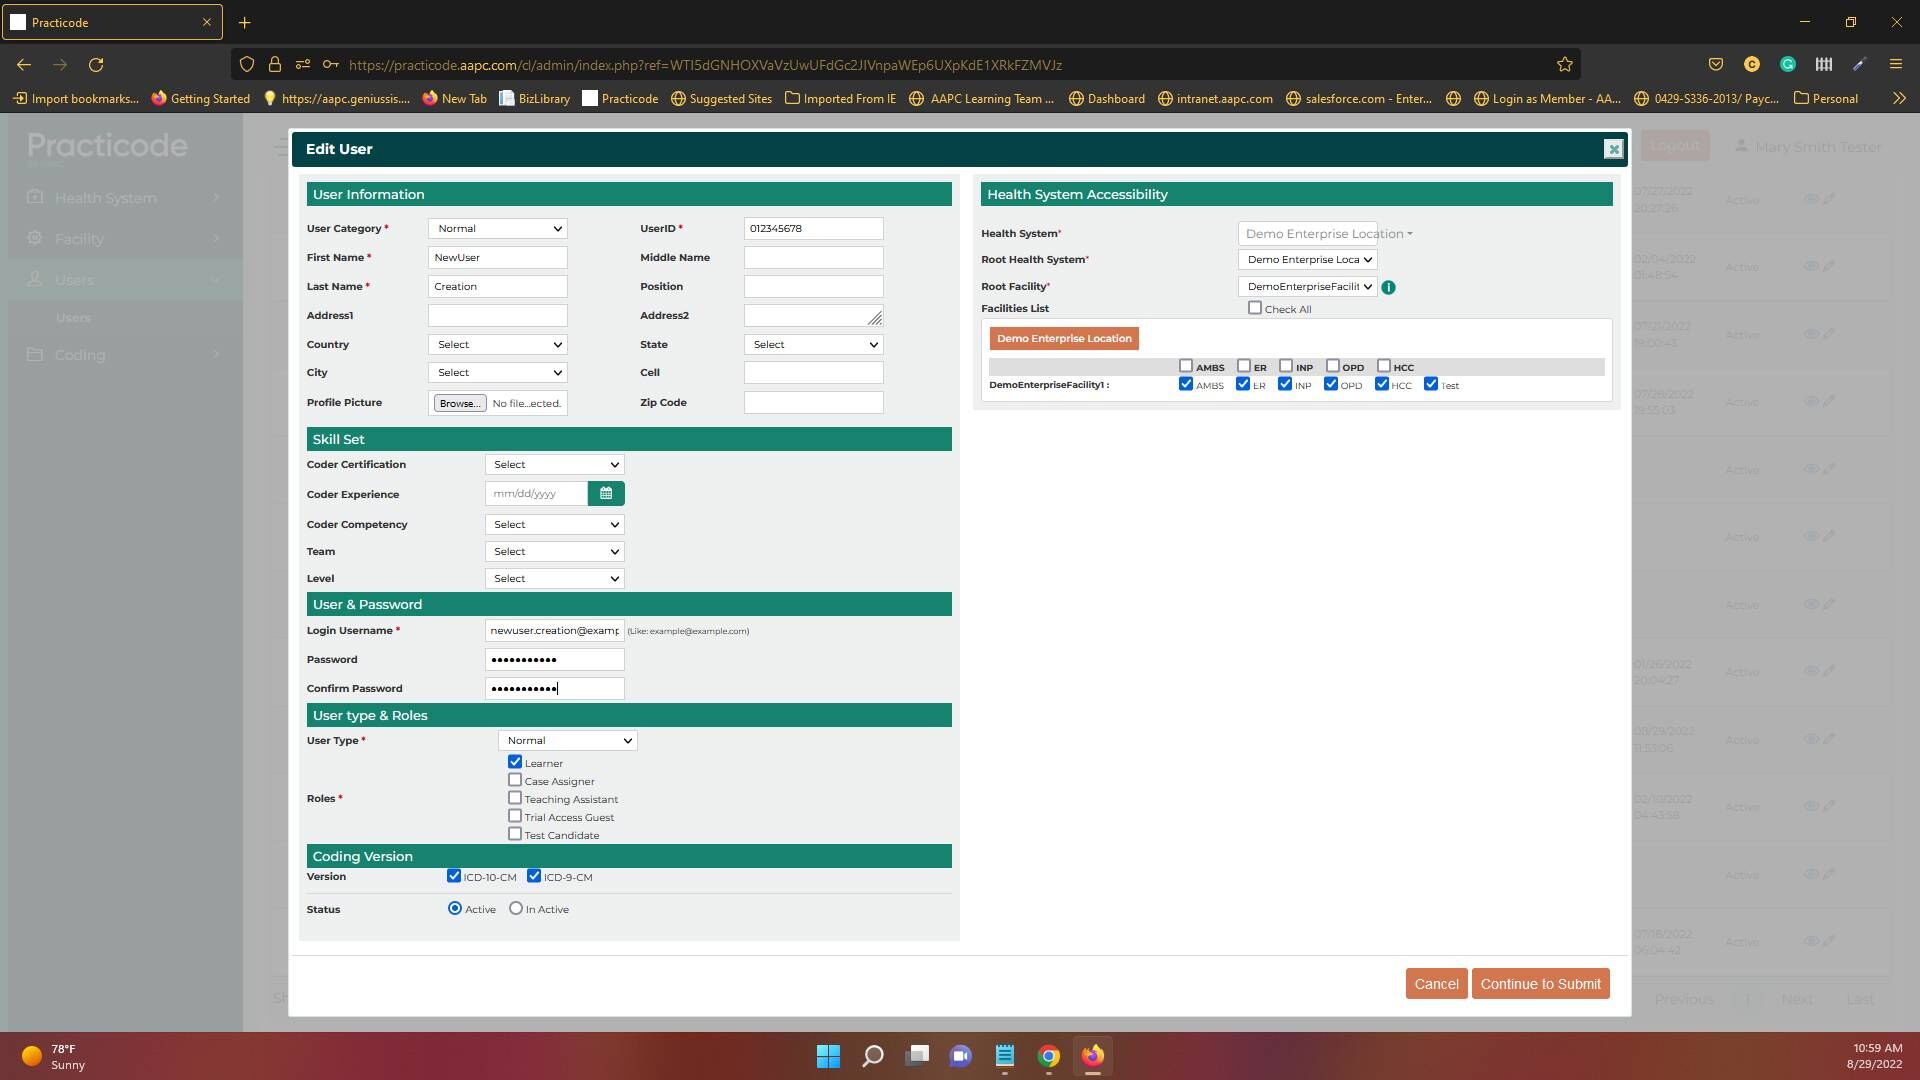
Task: Open a new browser tab
Action: 244,22
